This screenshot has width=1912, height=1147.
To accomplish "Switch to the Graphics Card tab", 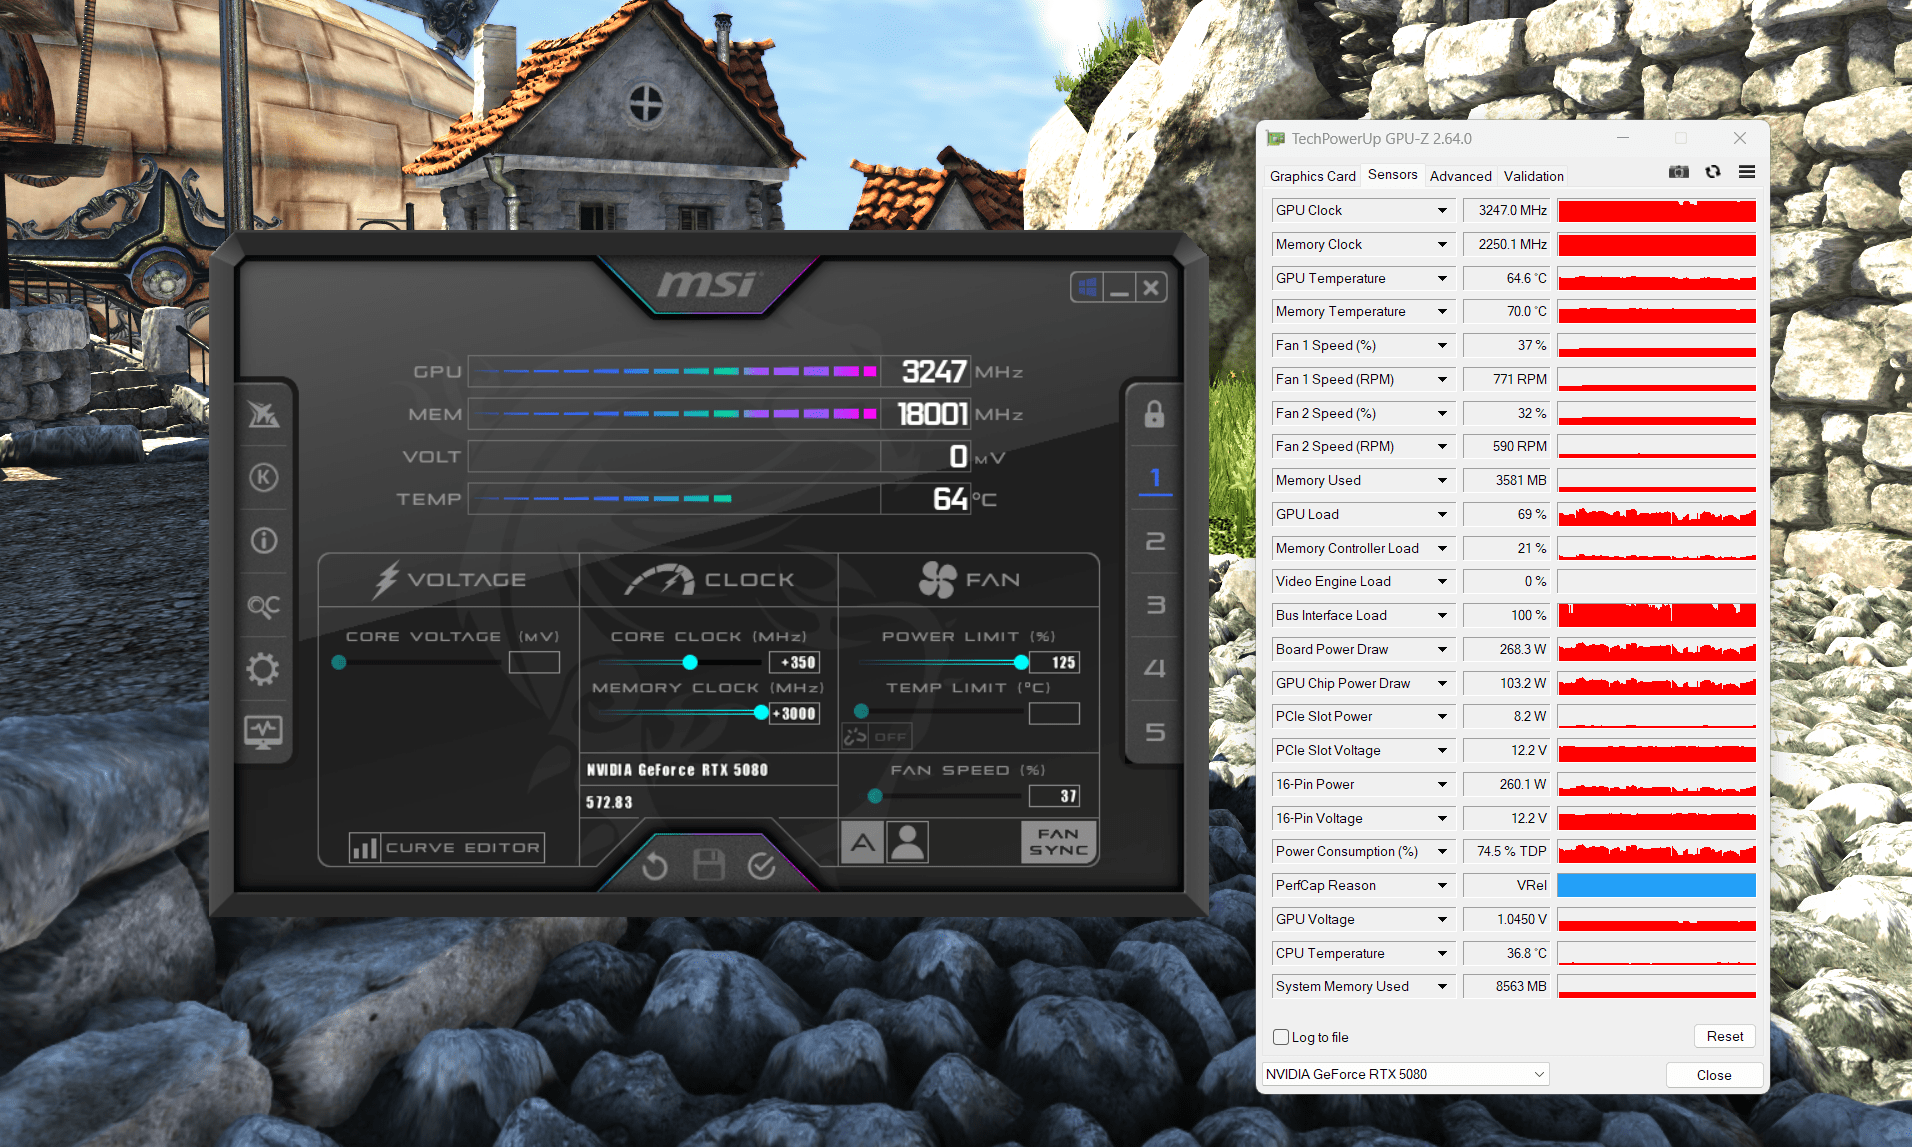I will pos(1313,176).
